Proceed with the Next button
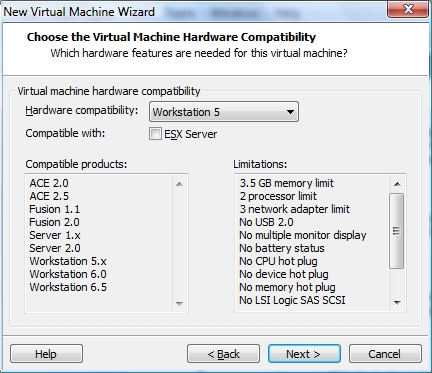Viewport: 432px width, 373px height. [x=304, y=354]
